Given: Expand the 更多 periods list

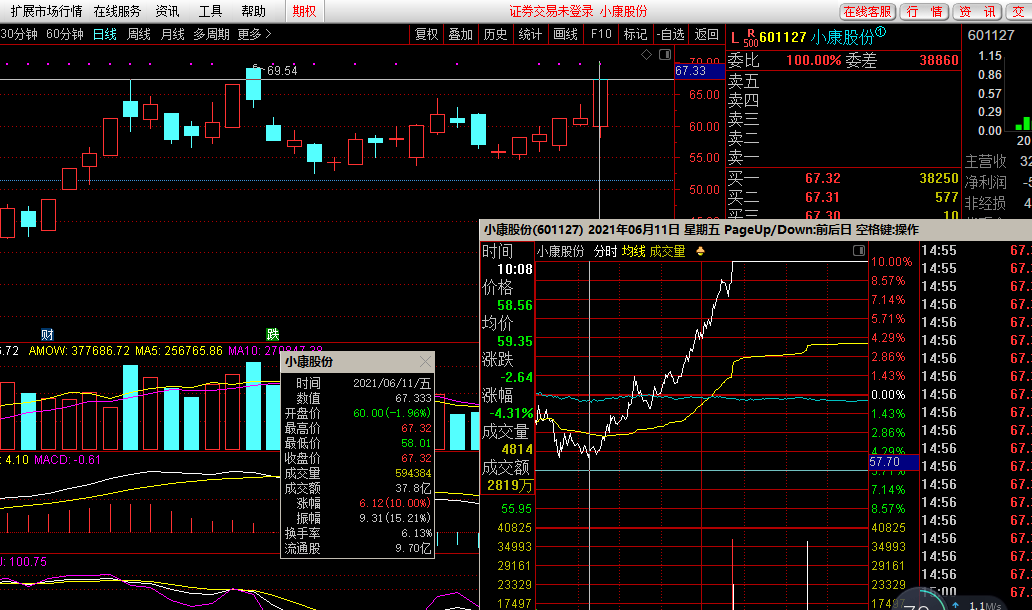Looking at the screenshot, I should tap(254, 34).
